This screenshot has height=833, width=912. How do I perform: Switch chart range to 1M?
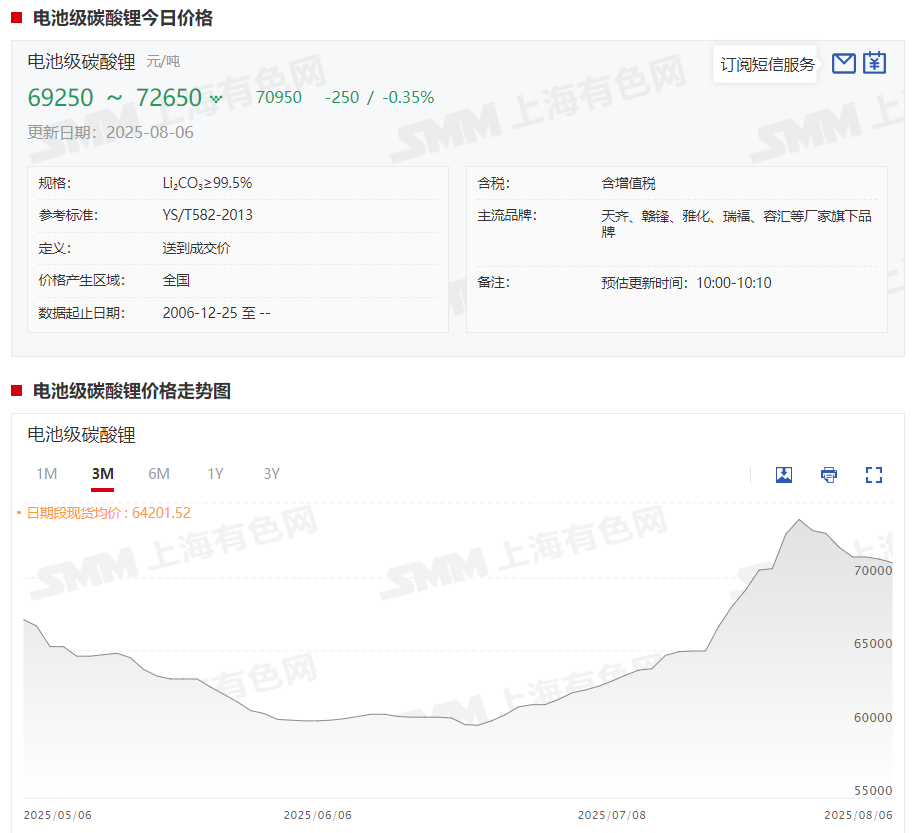coord(46,474)
